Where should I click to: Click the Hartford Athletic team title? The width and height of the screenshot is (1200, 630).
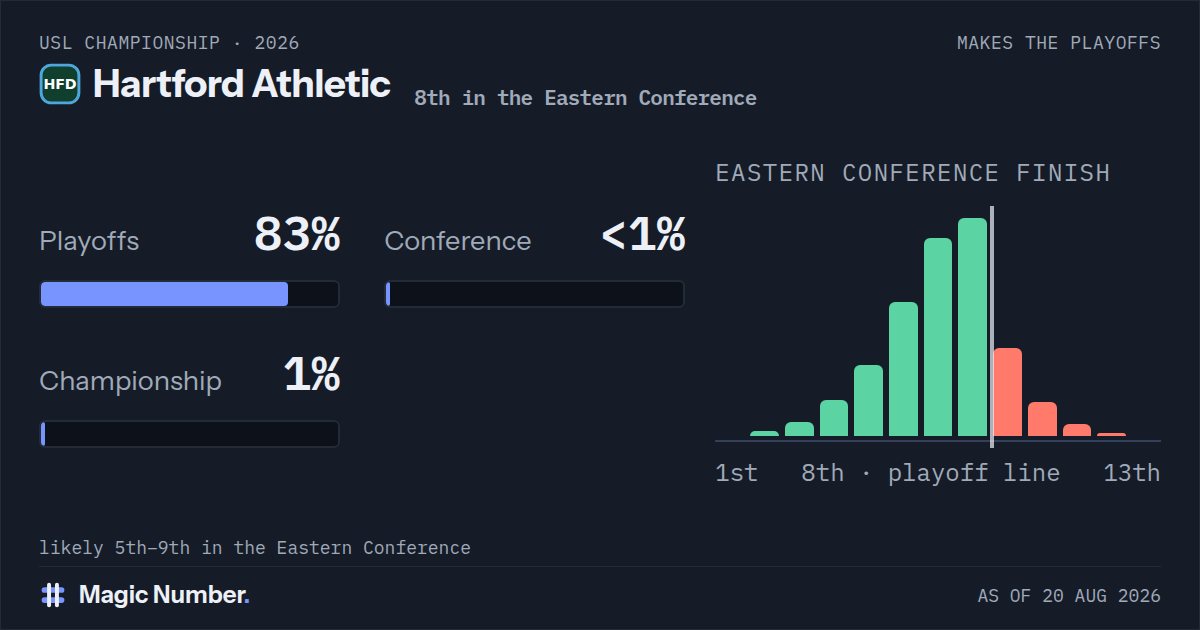[x=241, y=84]
